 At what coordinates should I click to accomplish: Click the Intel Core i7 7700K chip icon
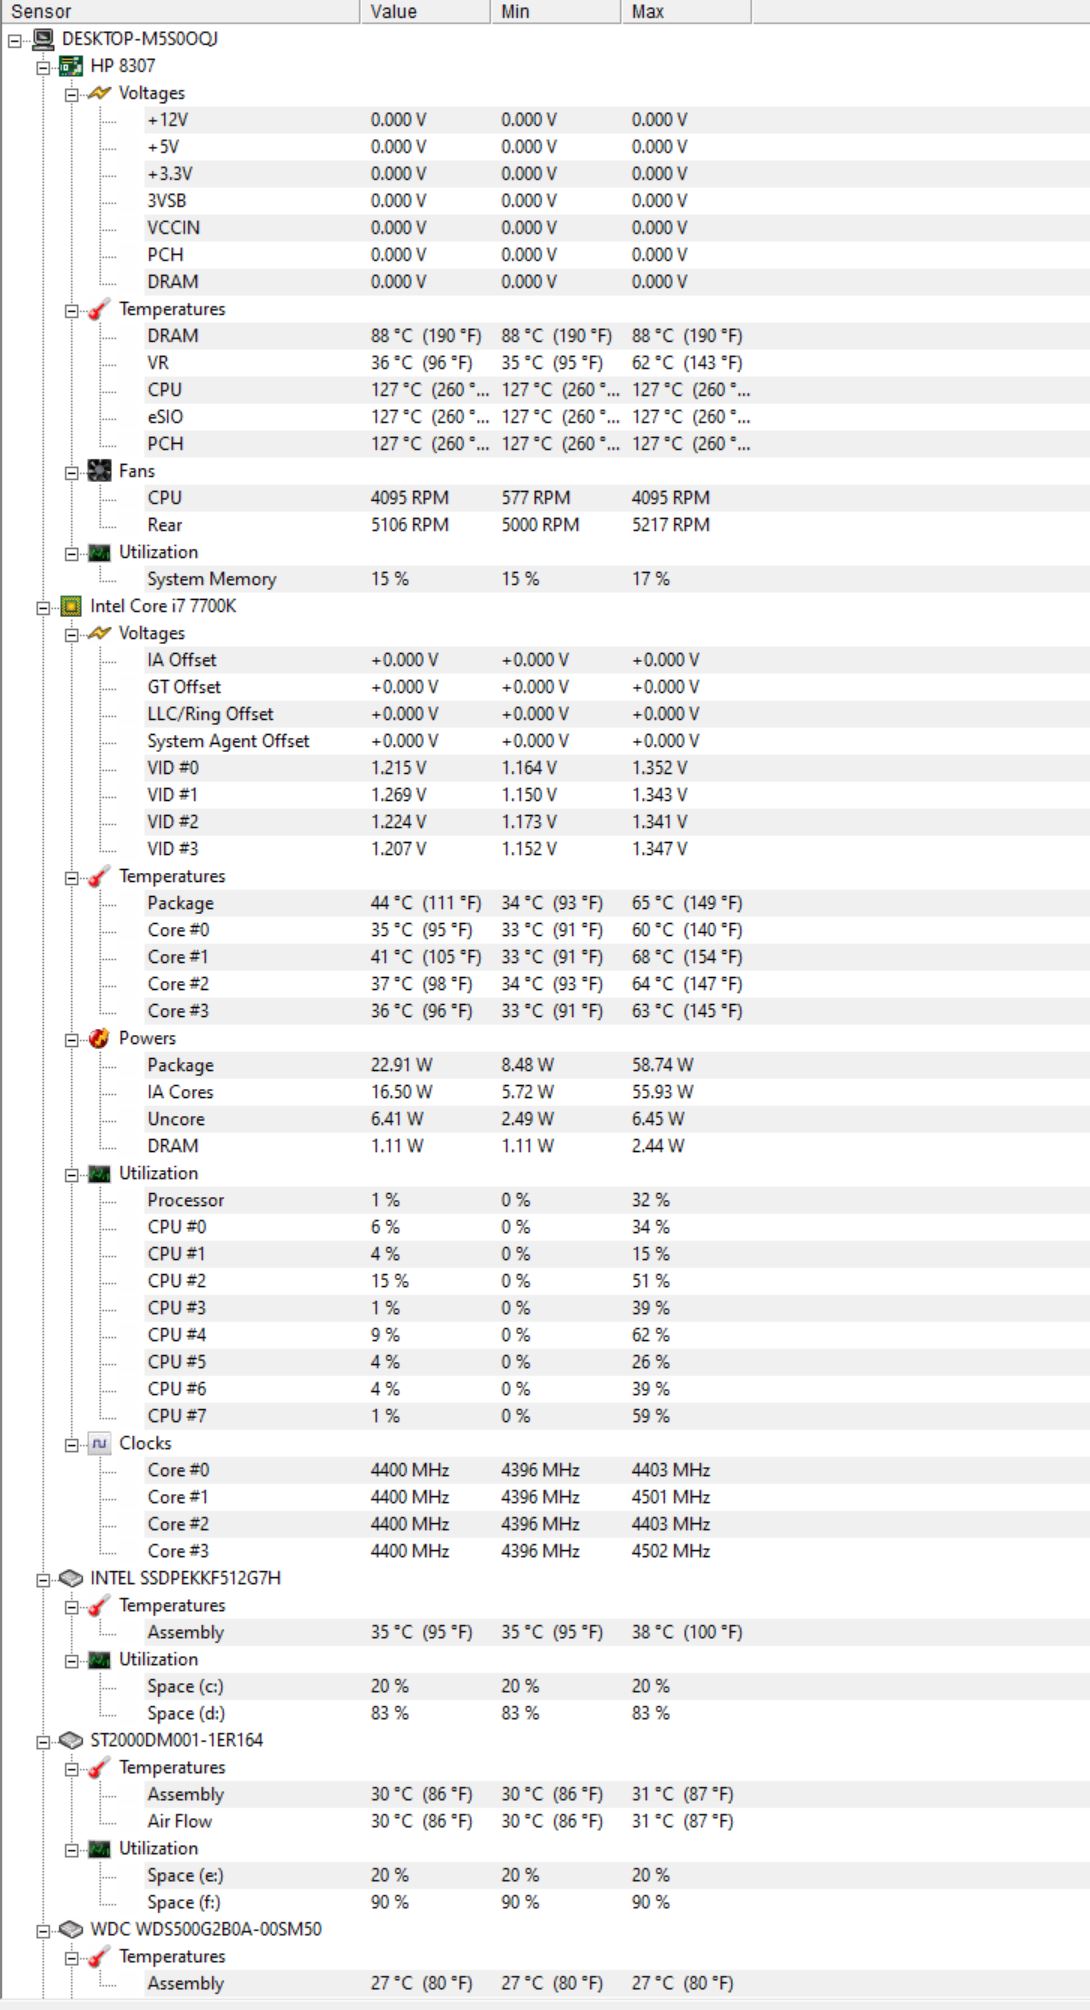click(x=71, y=606)
